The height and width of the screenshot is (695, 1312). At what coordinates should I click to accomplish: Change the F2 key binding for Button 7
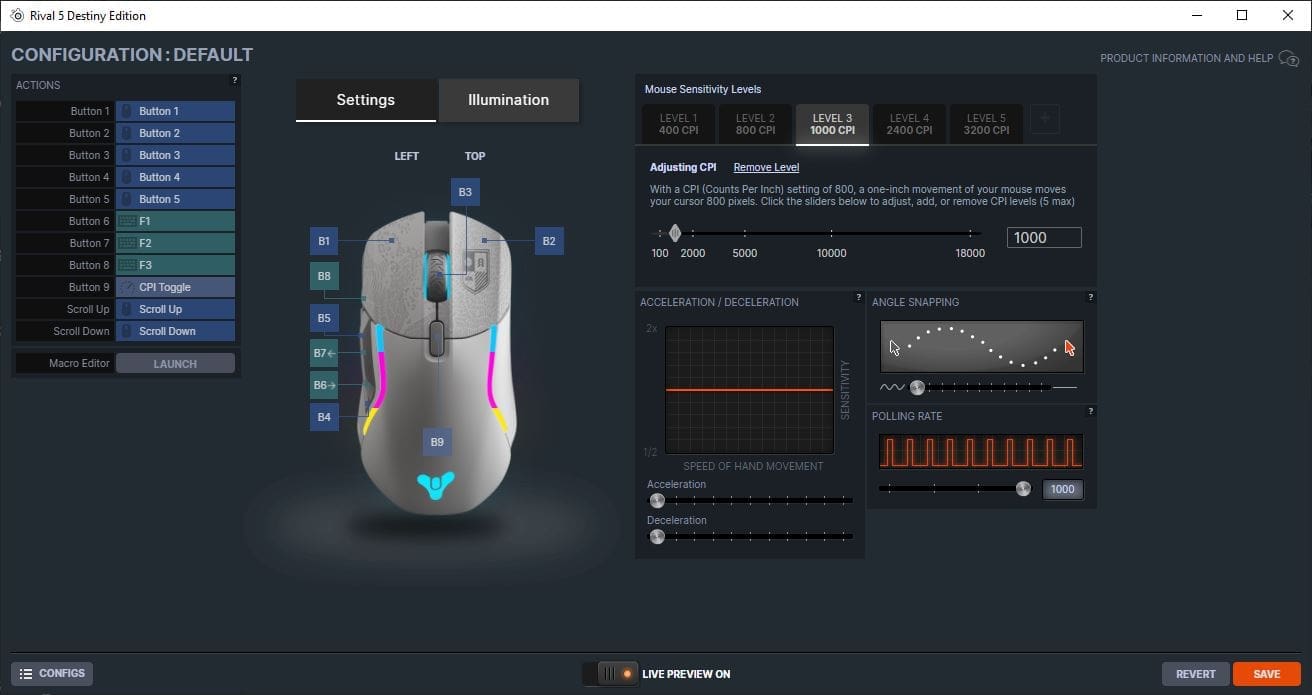[175, 243]
